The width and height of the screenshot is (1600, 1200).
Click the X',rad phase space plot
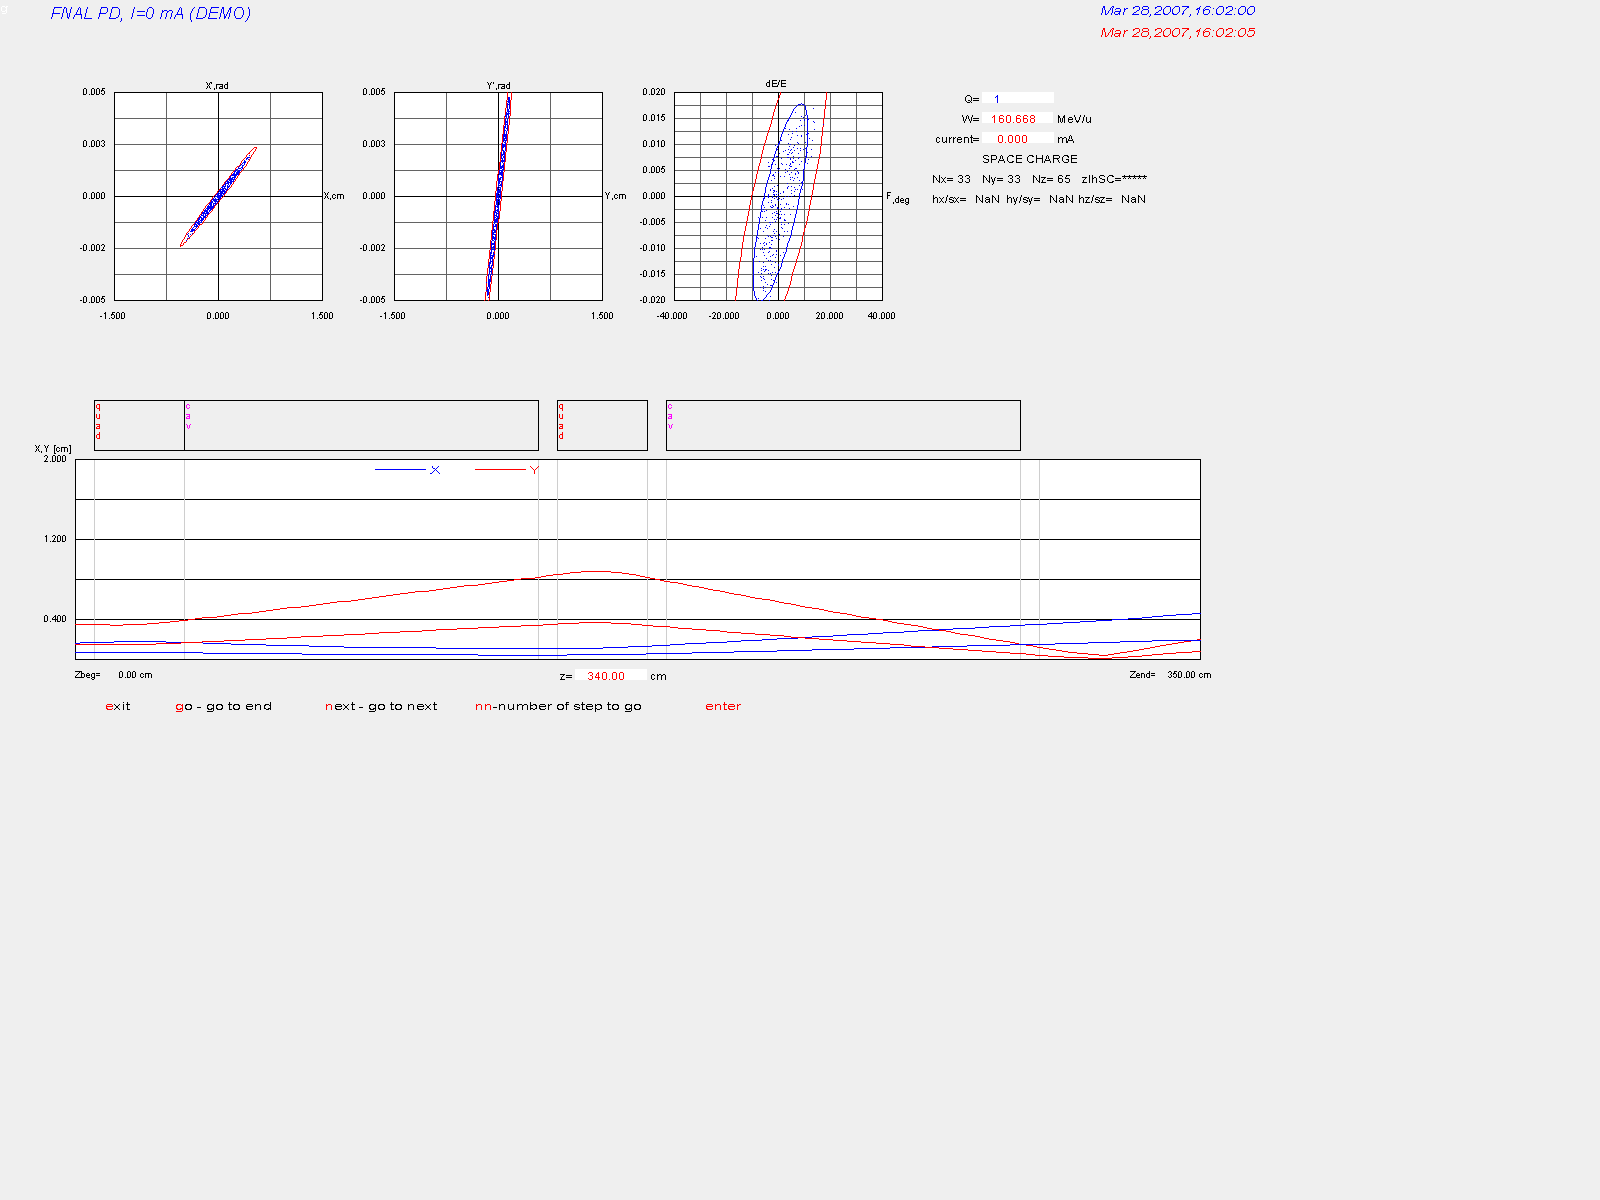(218, 196)
